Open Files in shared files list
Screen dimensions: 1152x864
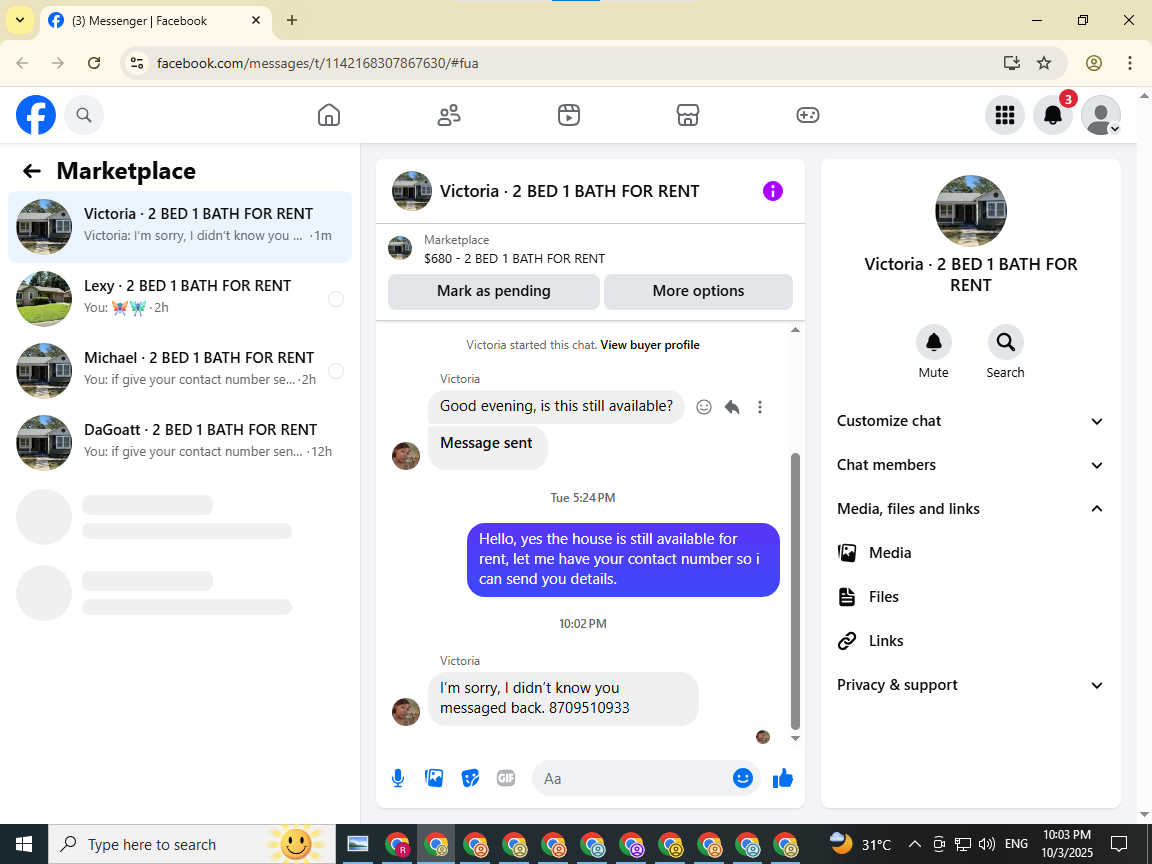click(970, 597)
